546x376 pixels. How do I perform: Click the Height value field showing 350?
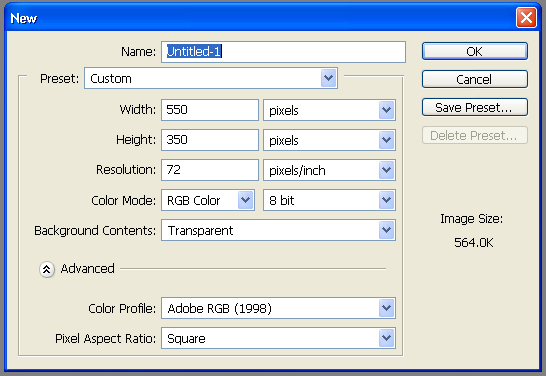tap(210, 140)
